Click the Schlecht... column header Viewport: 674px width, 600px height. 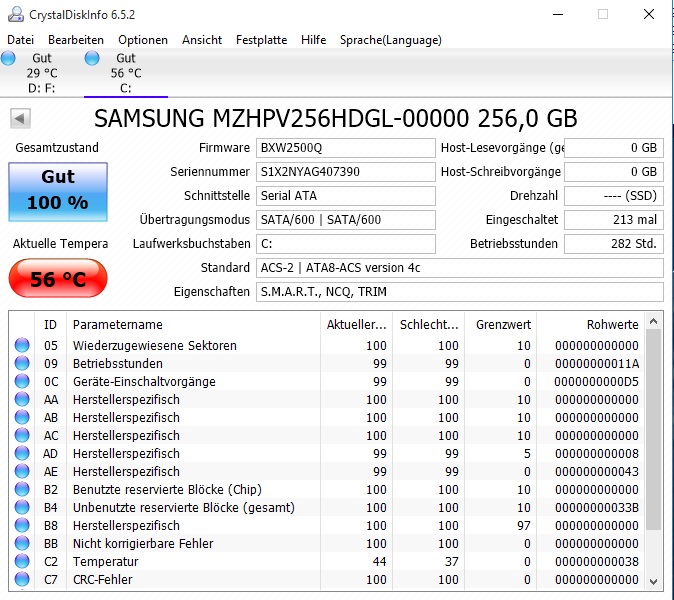click(429, 324)
